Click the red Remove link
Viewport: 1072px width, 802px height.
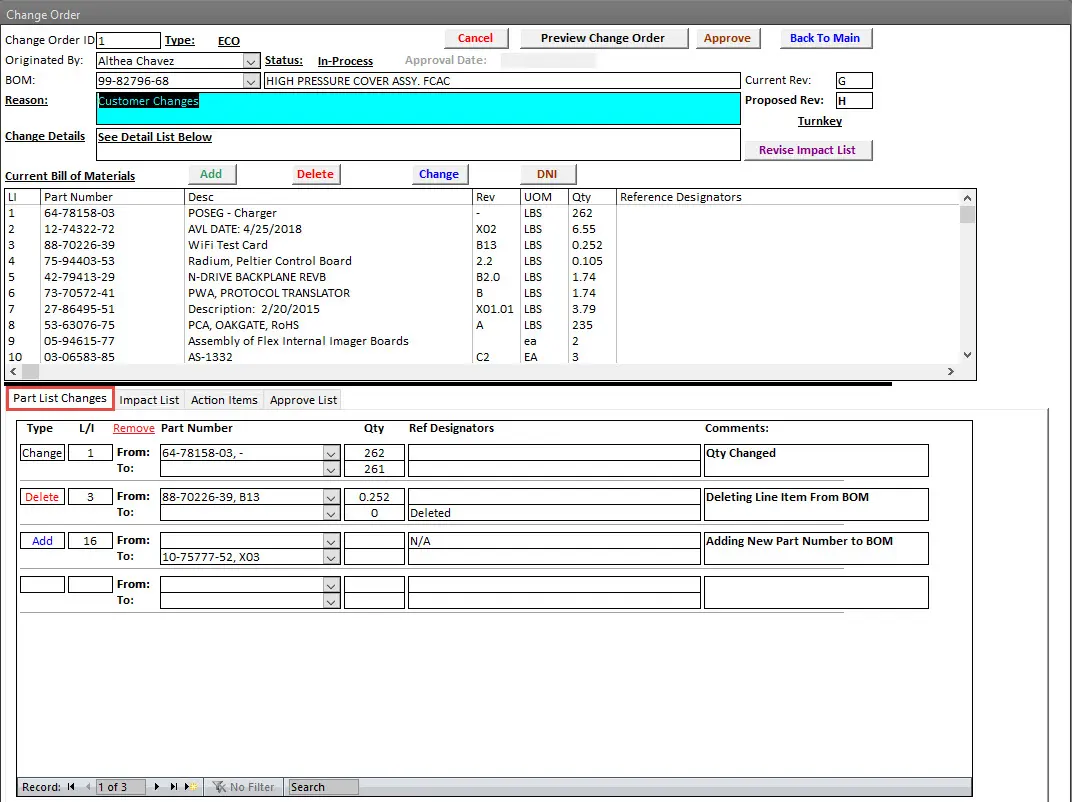pos(133,429)
